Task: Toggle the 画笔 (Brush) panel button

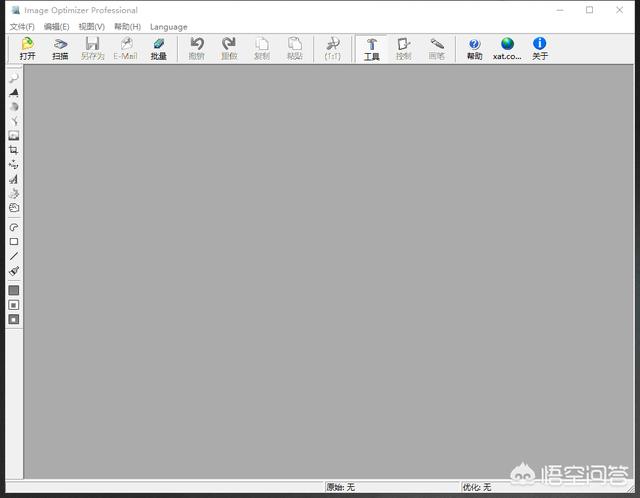Action: [436, 49]
